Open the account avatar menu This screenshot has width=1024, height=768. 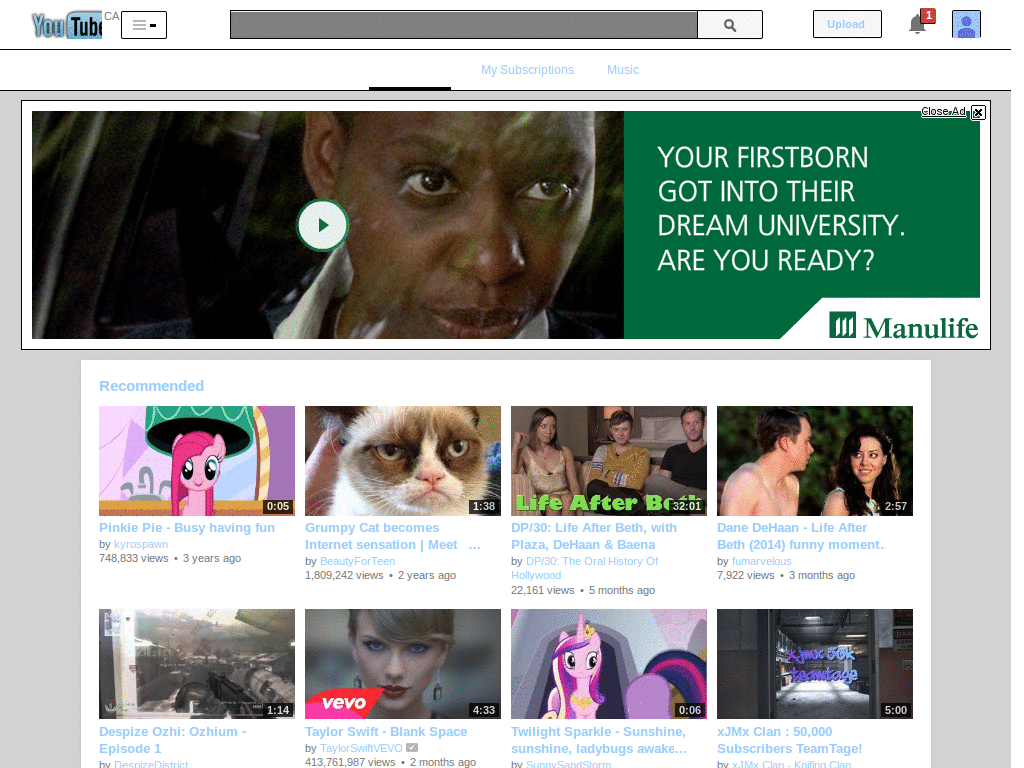click(967, 24)
